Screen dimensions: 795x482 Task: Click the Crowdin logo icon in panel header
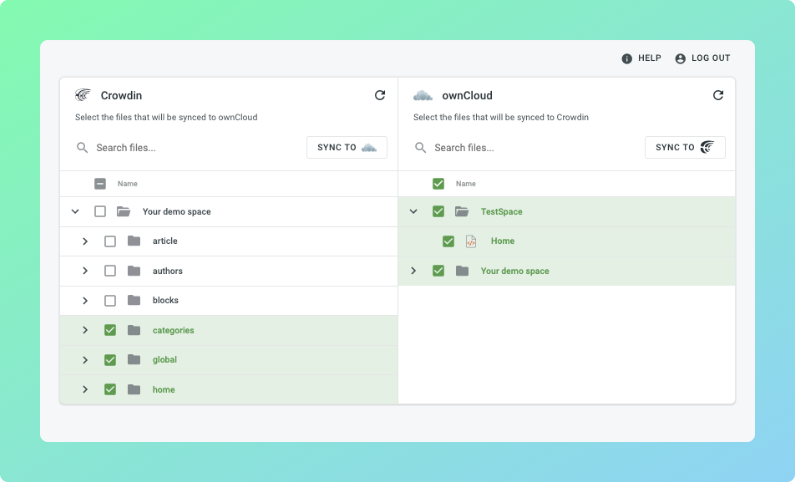83,95
